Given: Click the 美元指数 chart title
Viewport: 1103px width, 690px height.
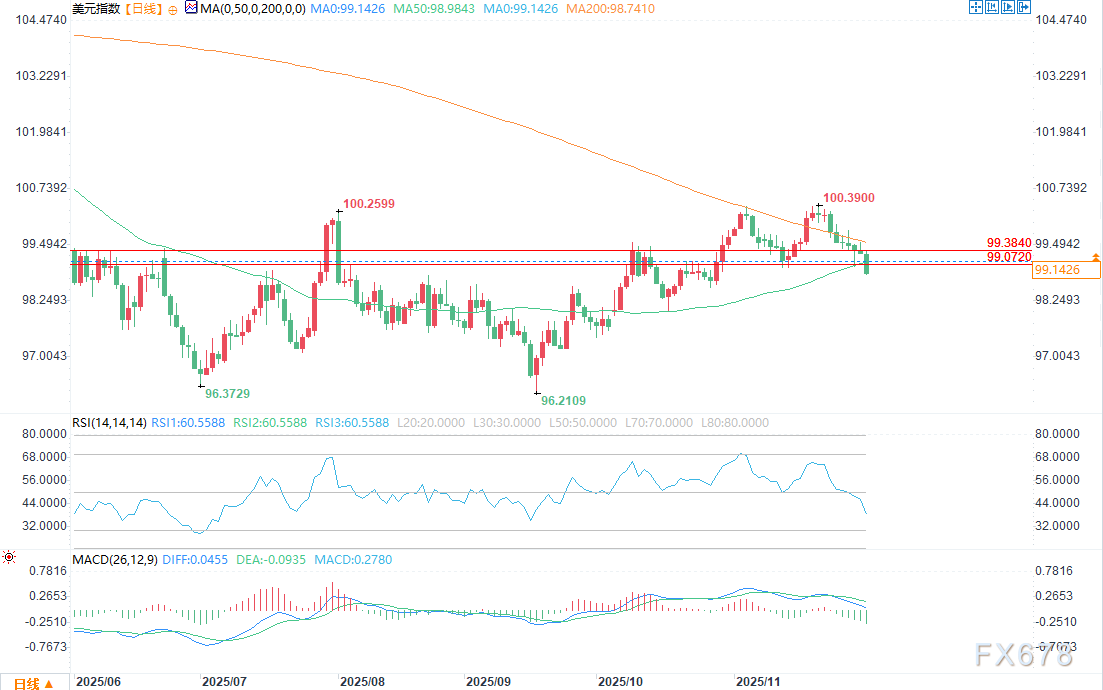Looking at the screenshot, I should [x=96, y=9].
